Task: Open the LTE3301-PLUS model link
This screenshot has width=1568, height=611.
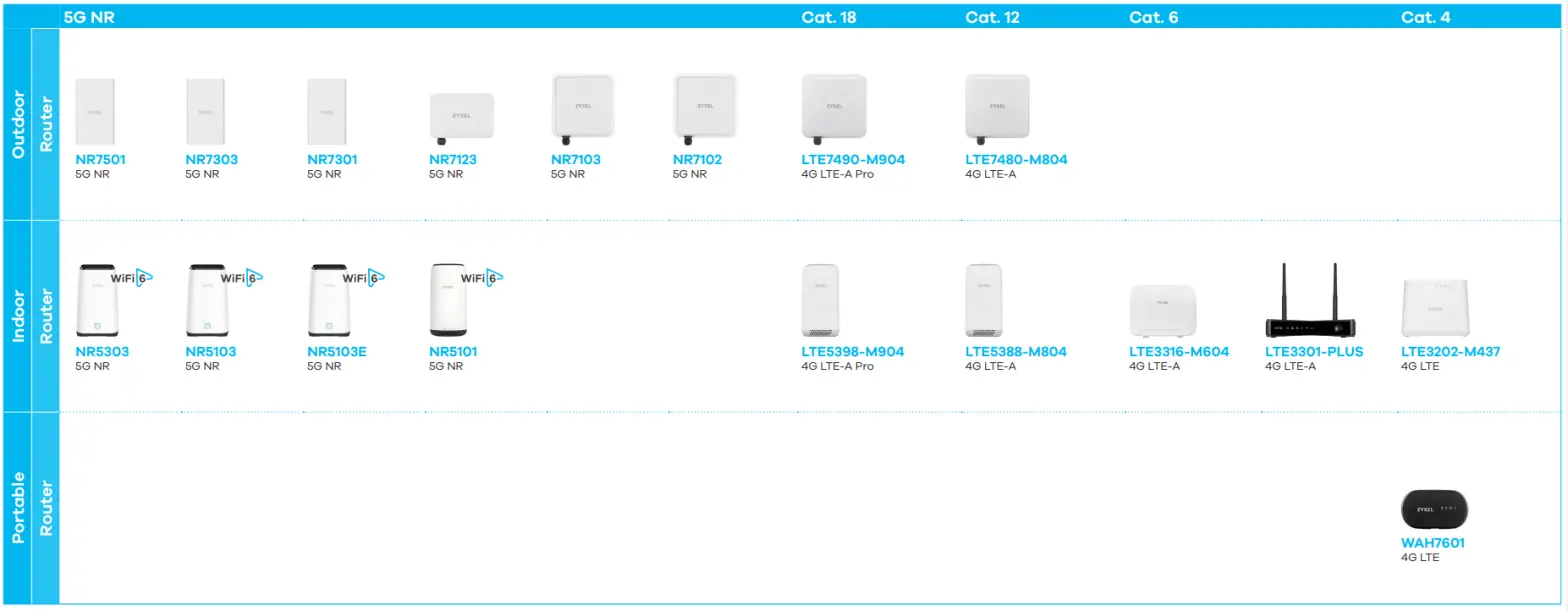Action: click(1314, 352)
